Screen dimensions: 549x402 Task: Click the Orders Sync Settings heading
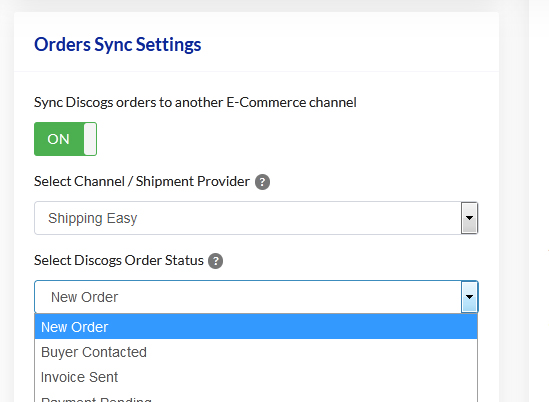118,45
